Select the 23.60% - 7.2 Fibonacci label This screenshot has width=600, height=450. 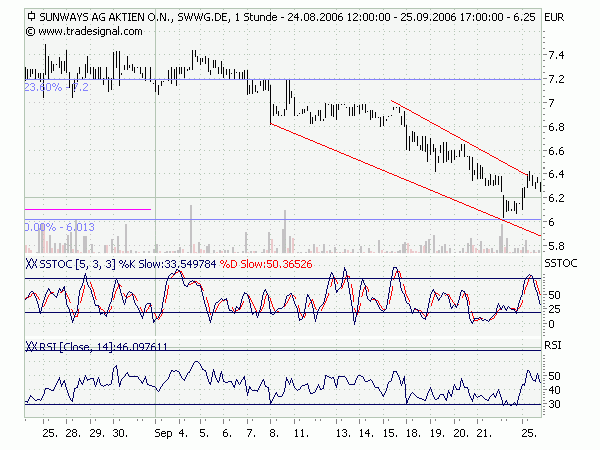pyautogui.click(x=57, y=87)
